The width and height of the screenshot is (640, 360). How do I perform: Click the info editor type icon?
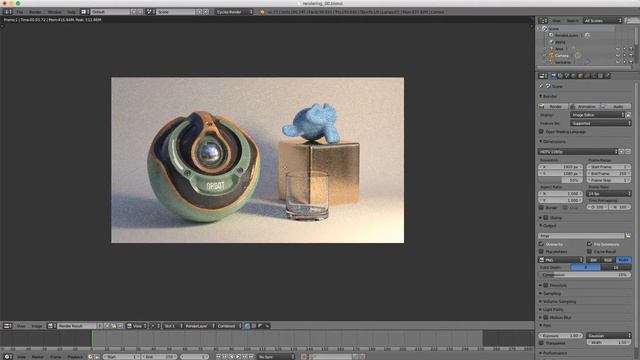7,12
